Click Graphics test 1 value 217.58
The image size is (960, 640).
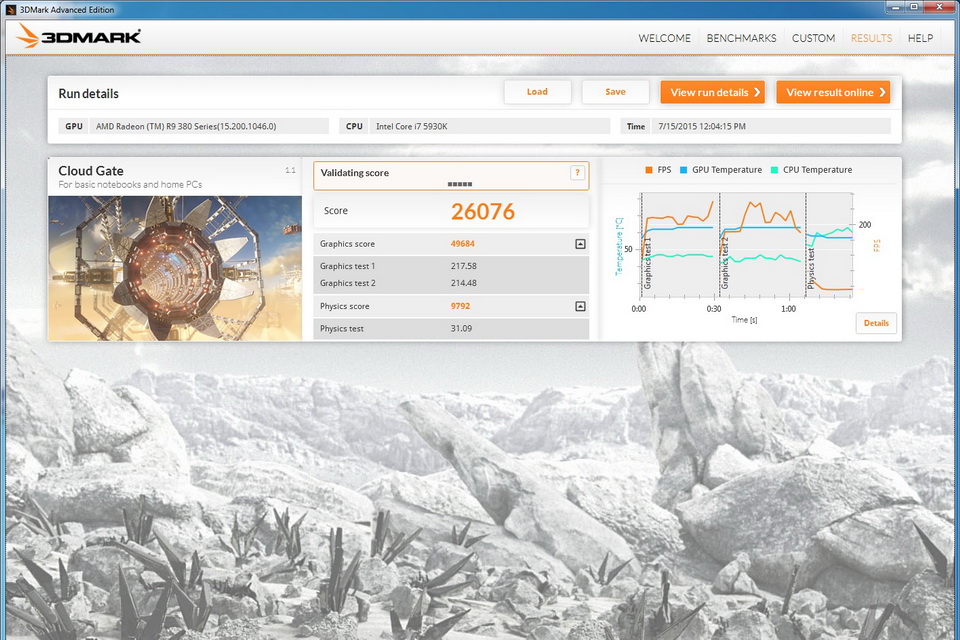click(x=463, y=266)
